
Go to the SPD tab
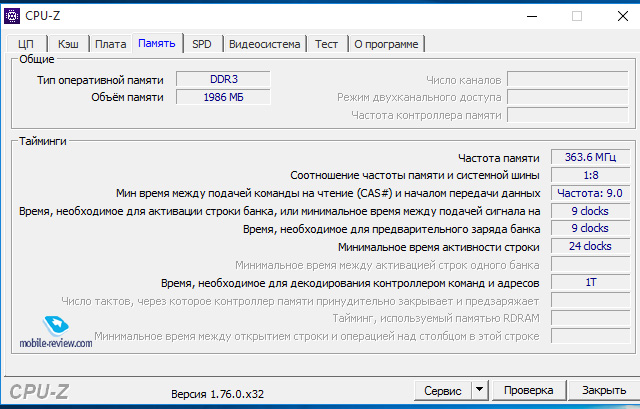click(202, 44)
